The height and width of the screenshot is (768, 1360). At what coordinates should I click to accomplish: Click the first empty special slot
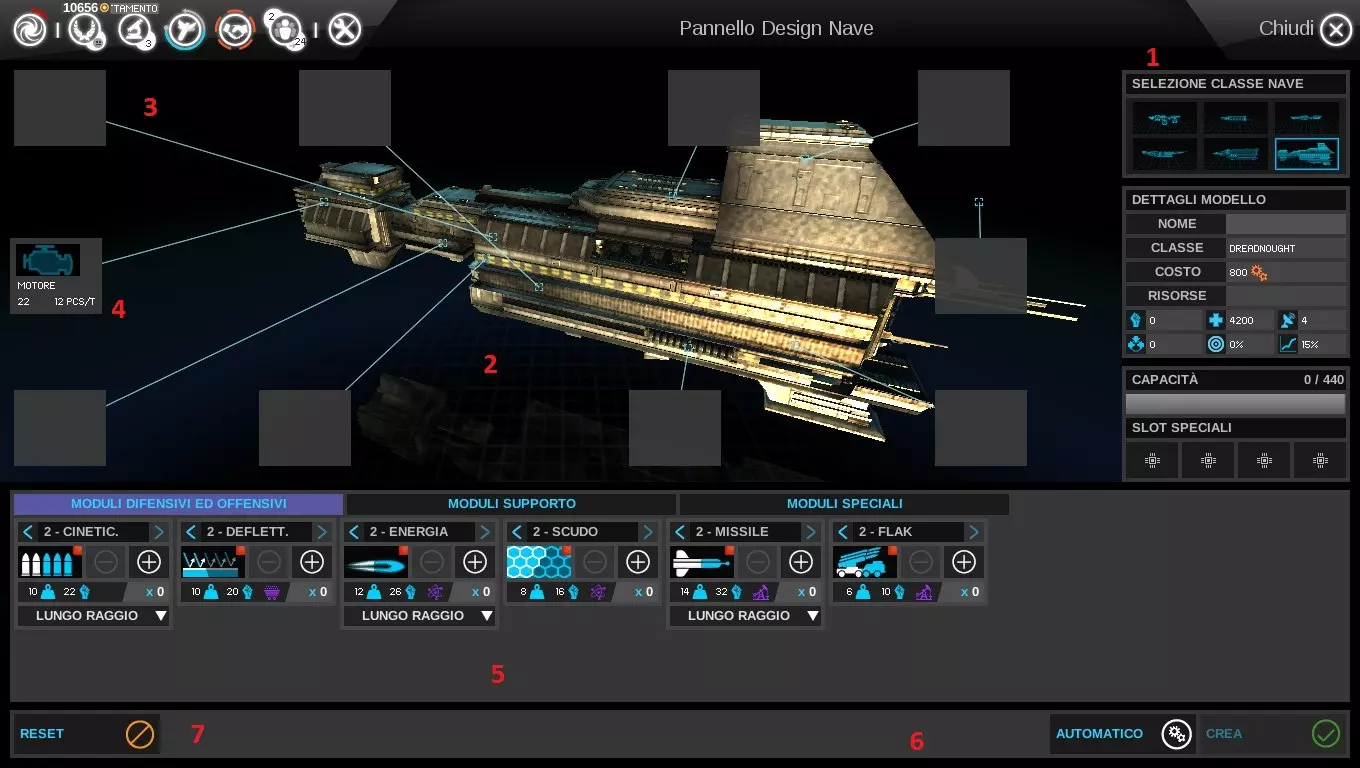click(x=1152, y=460)
